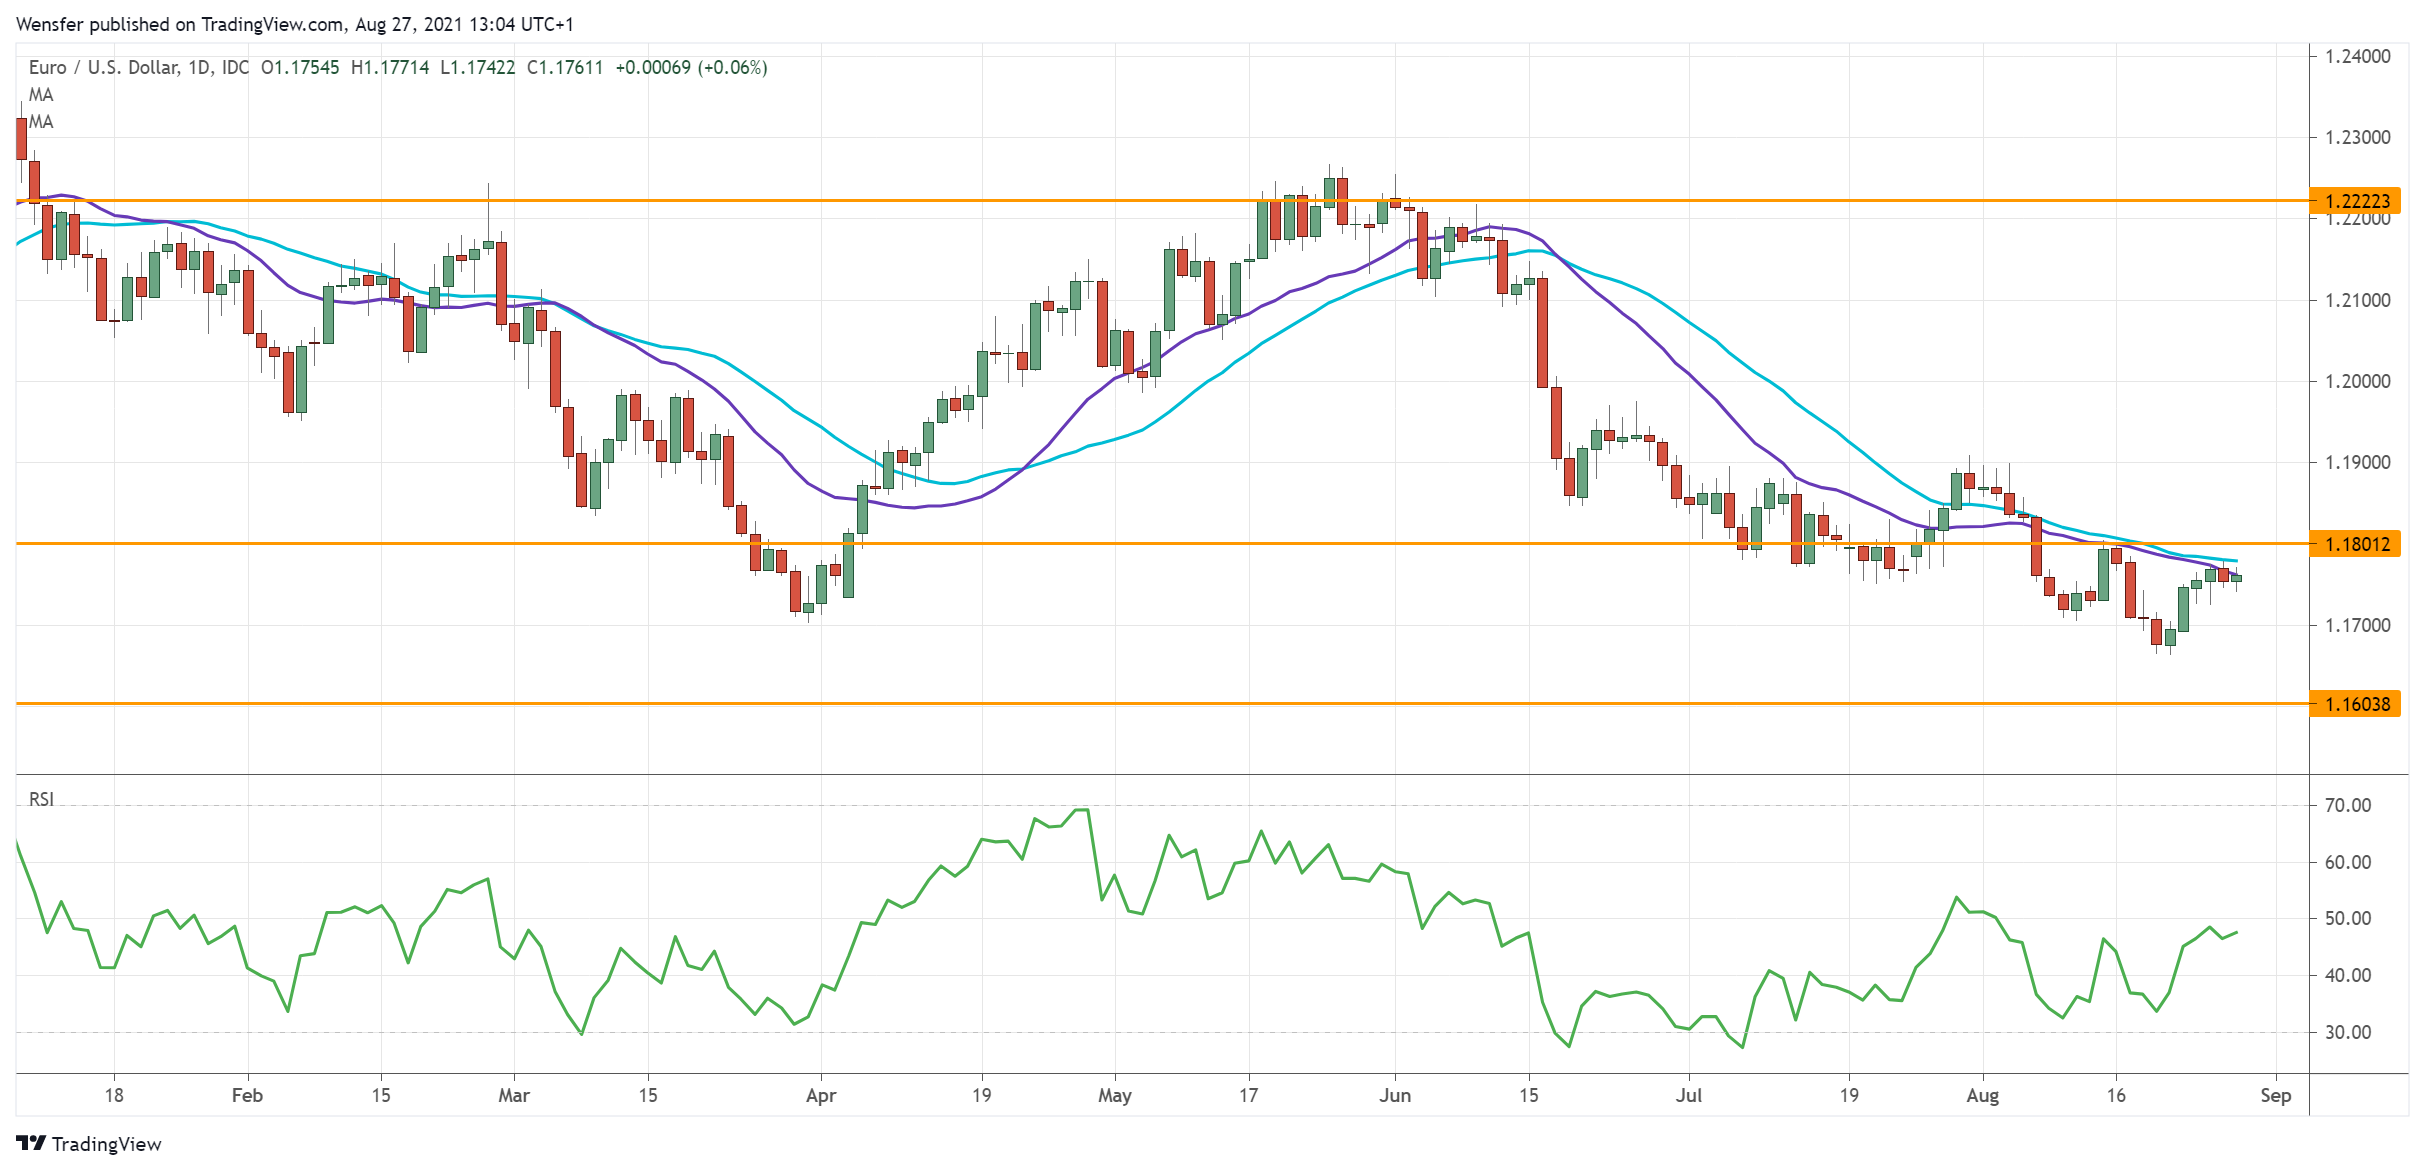Screen dimensions: 2425x1171
Task: Click the closing price C1.17611 value
Action: click(x=565, y=68)
